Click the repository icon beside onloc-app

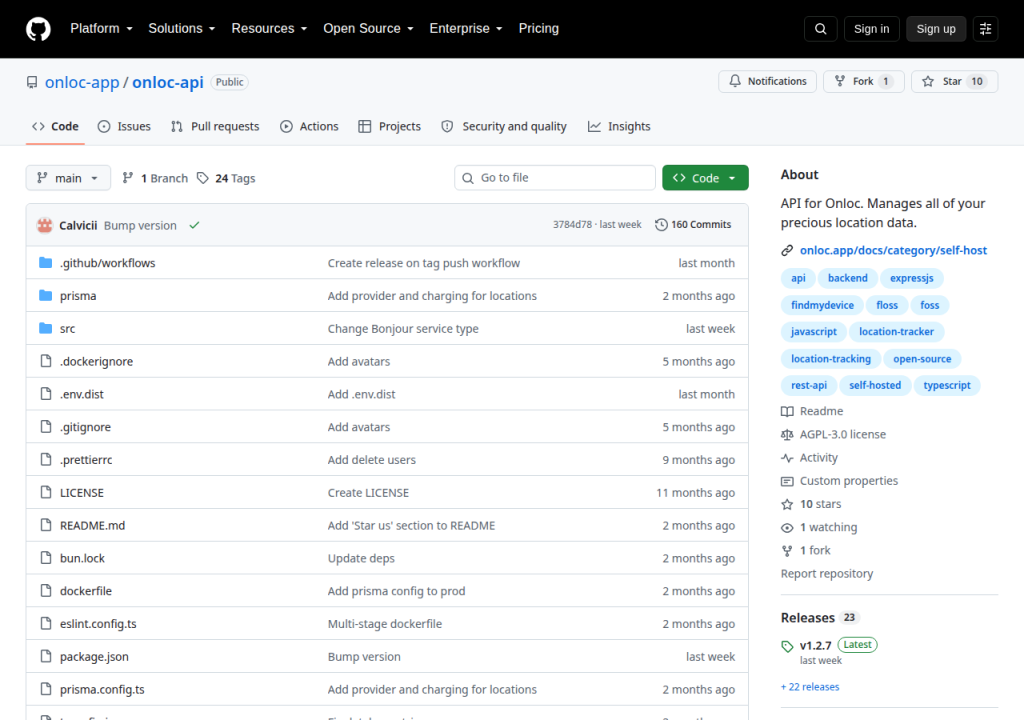[32, 82]
